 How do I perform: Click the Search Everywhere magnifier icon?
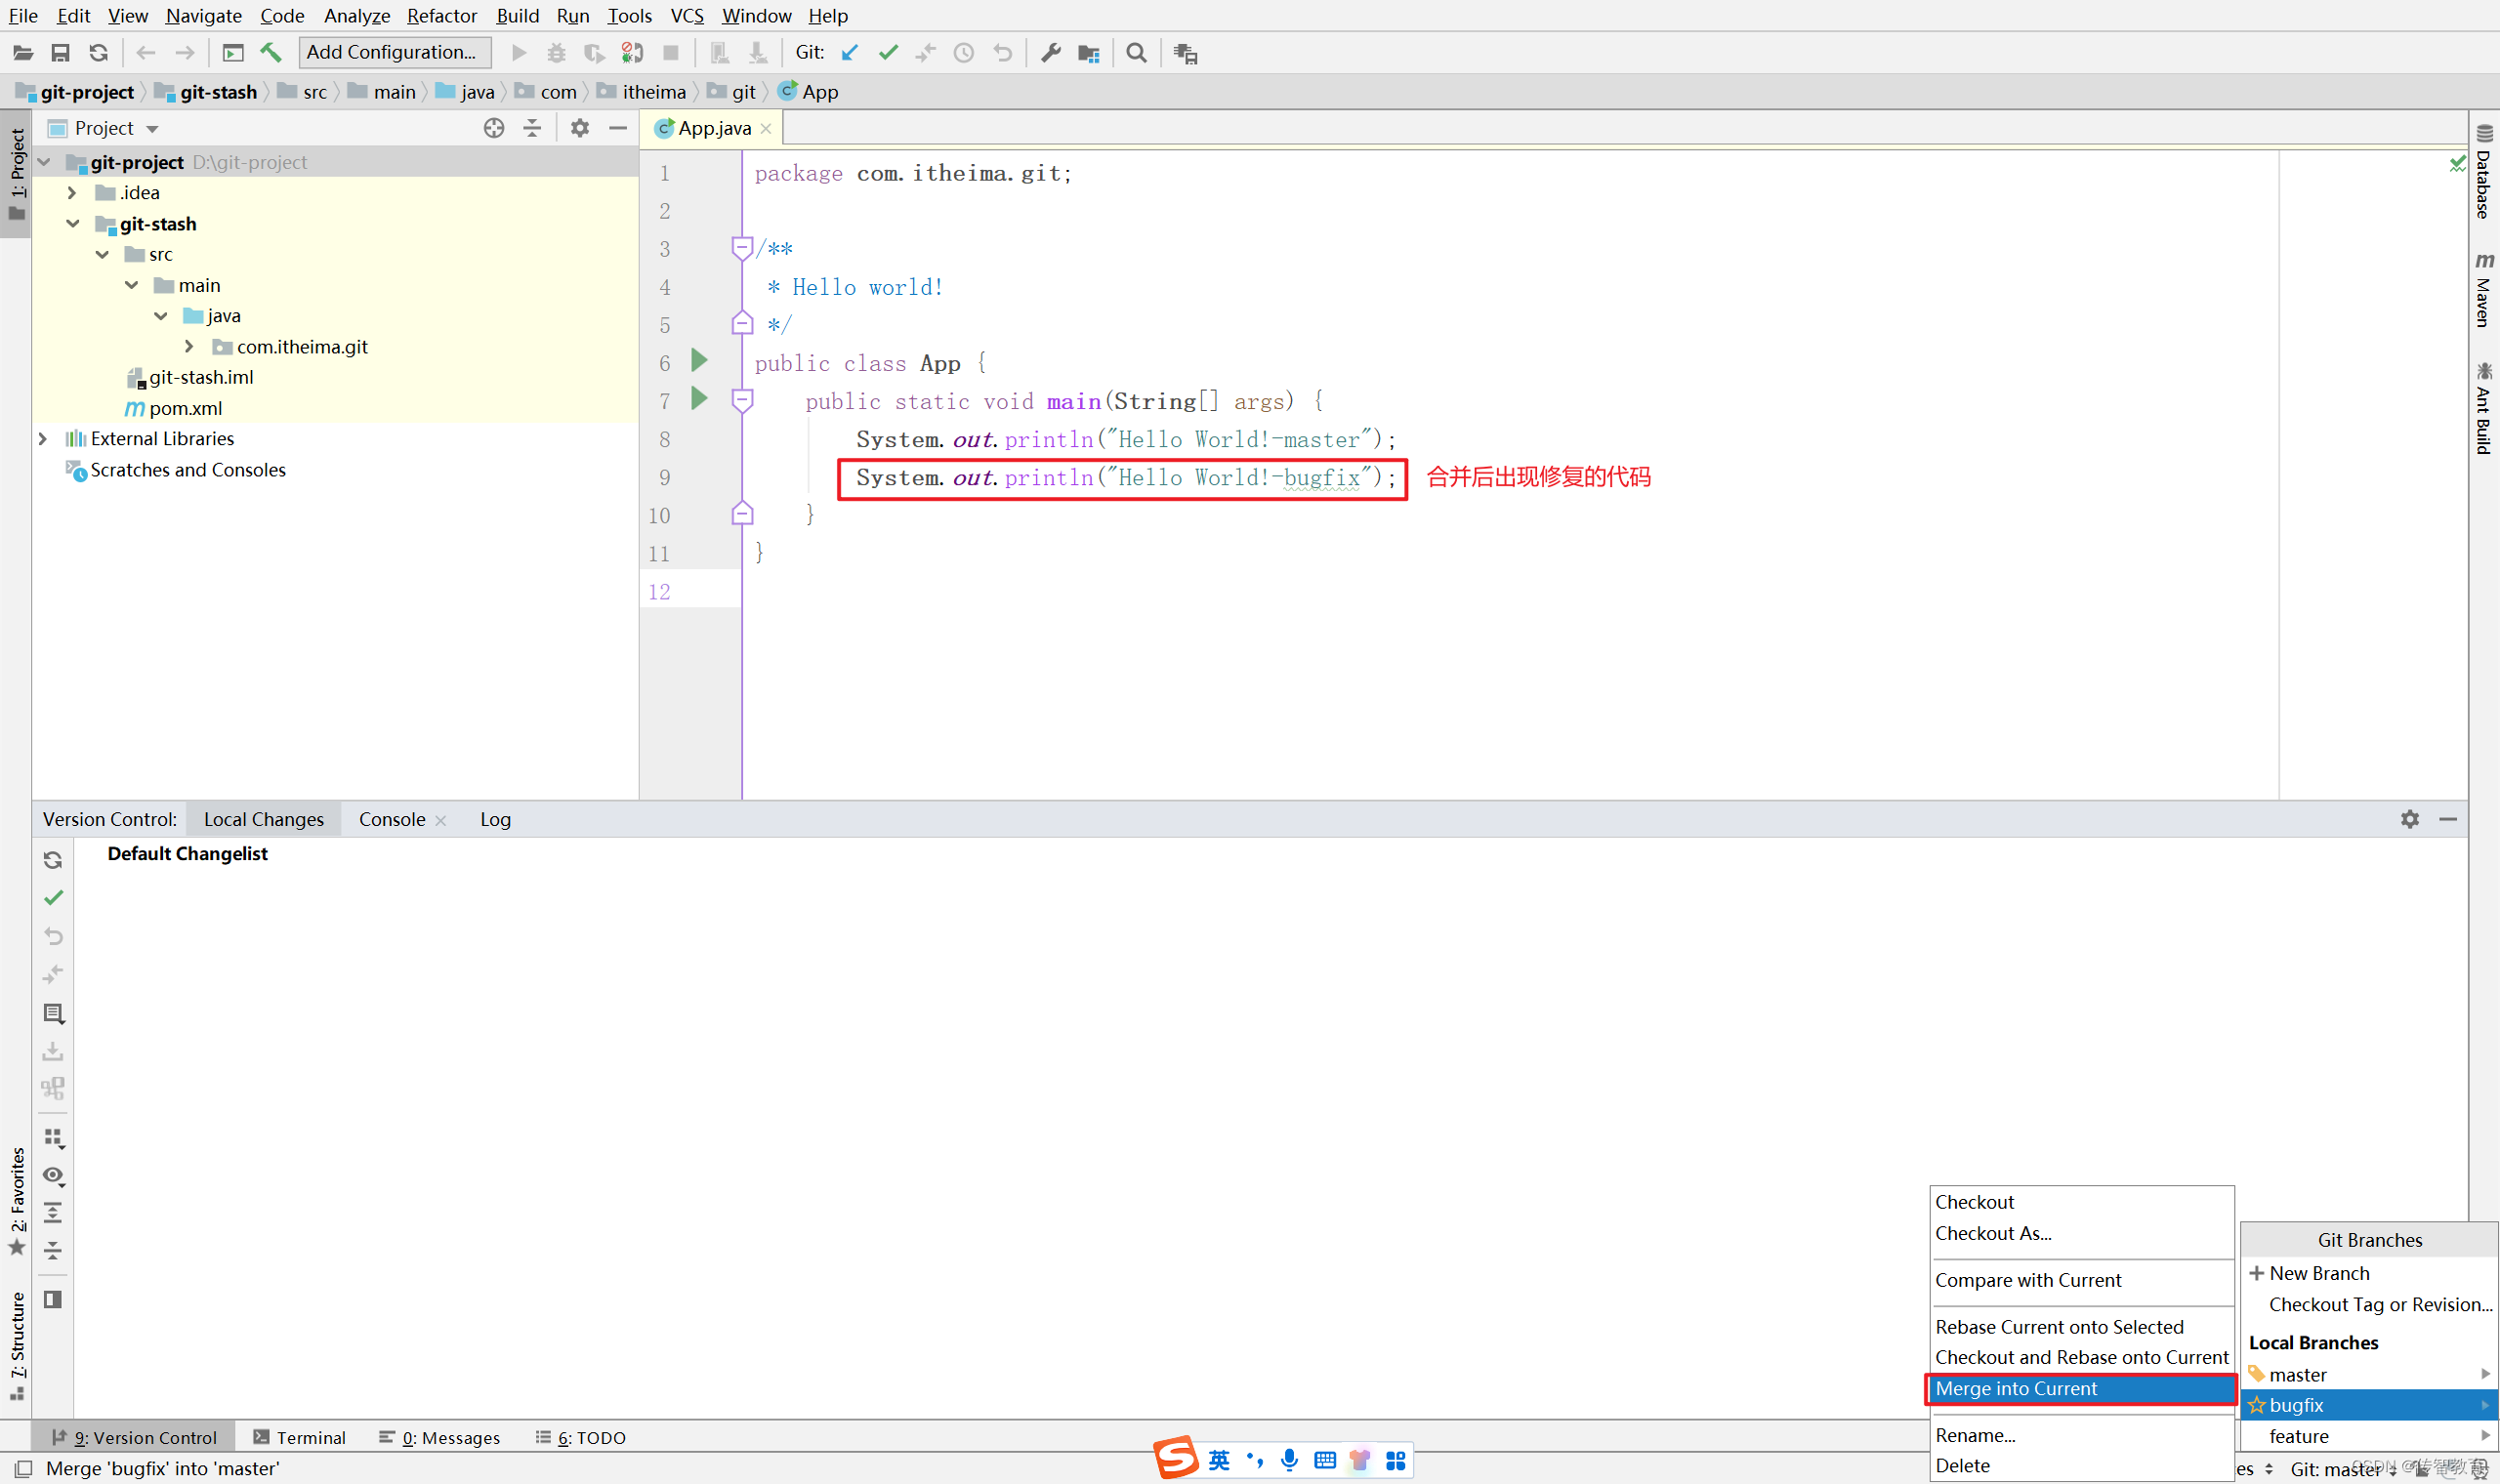coord(1136,53)
